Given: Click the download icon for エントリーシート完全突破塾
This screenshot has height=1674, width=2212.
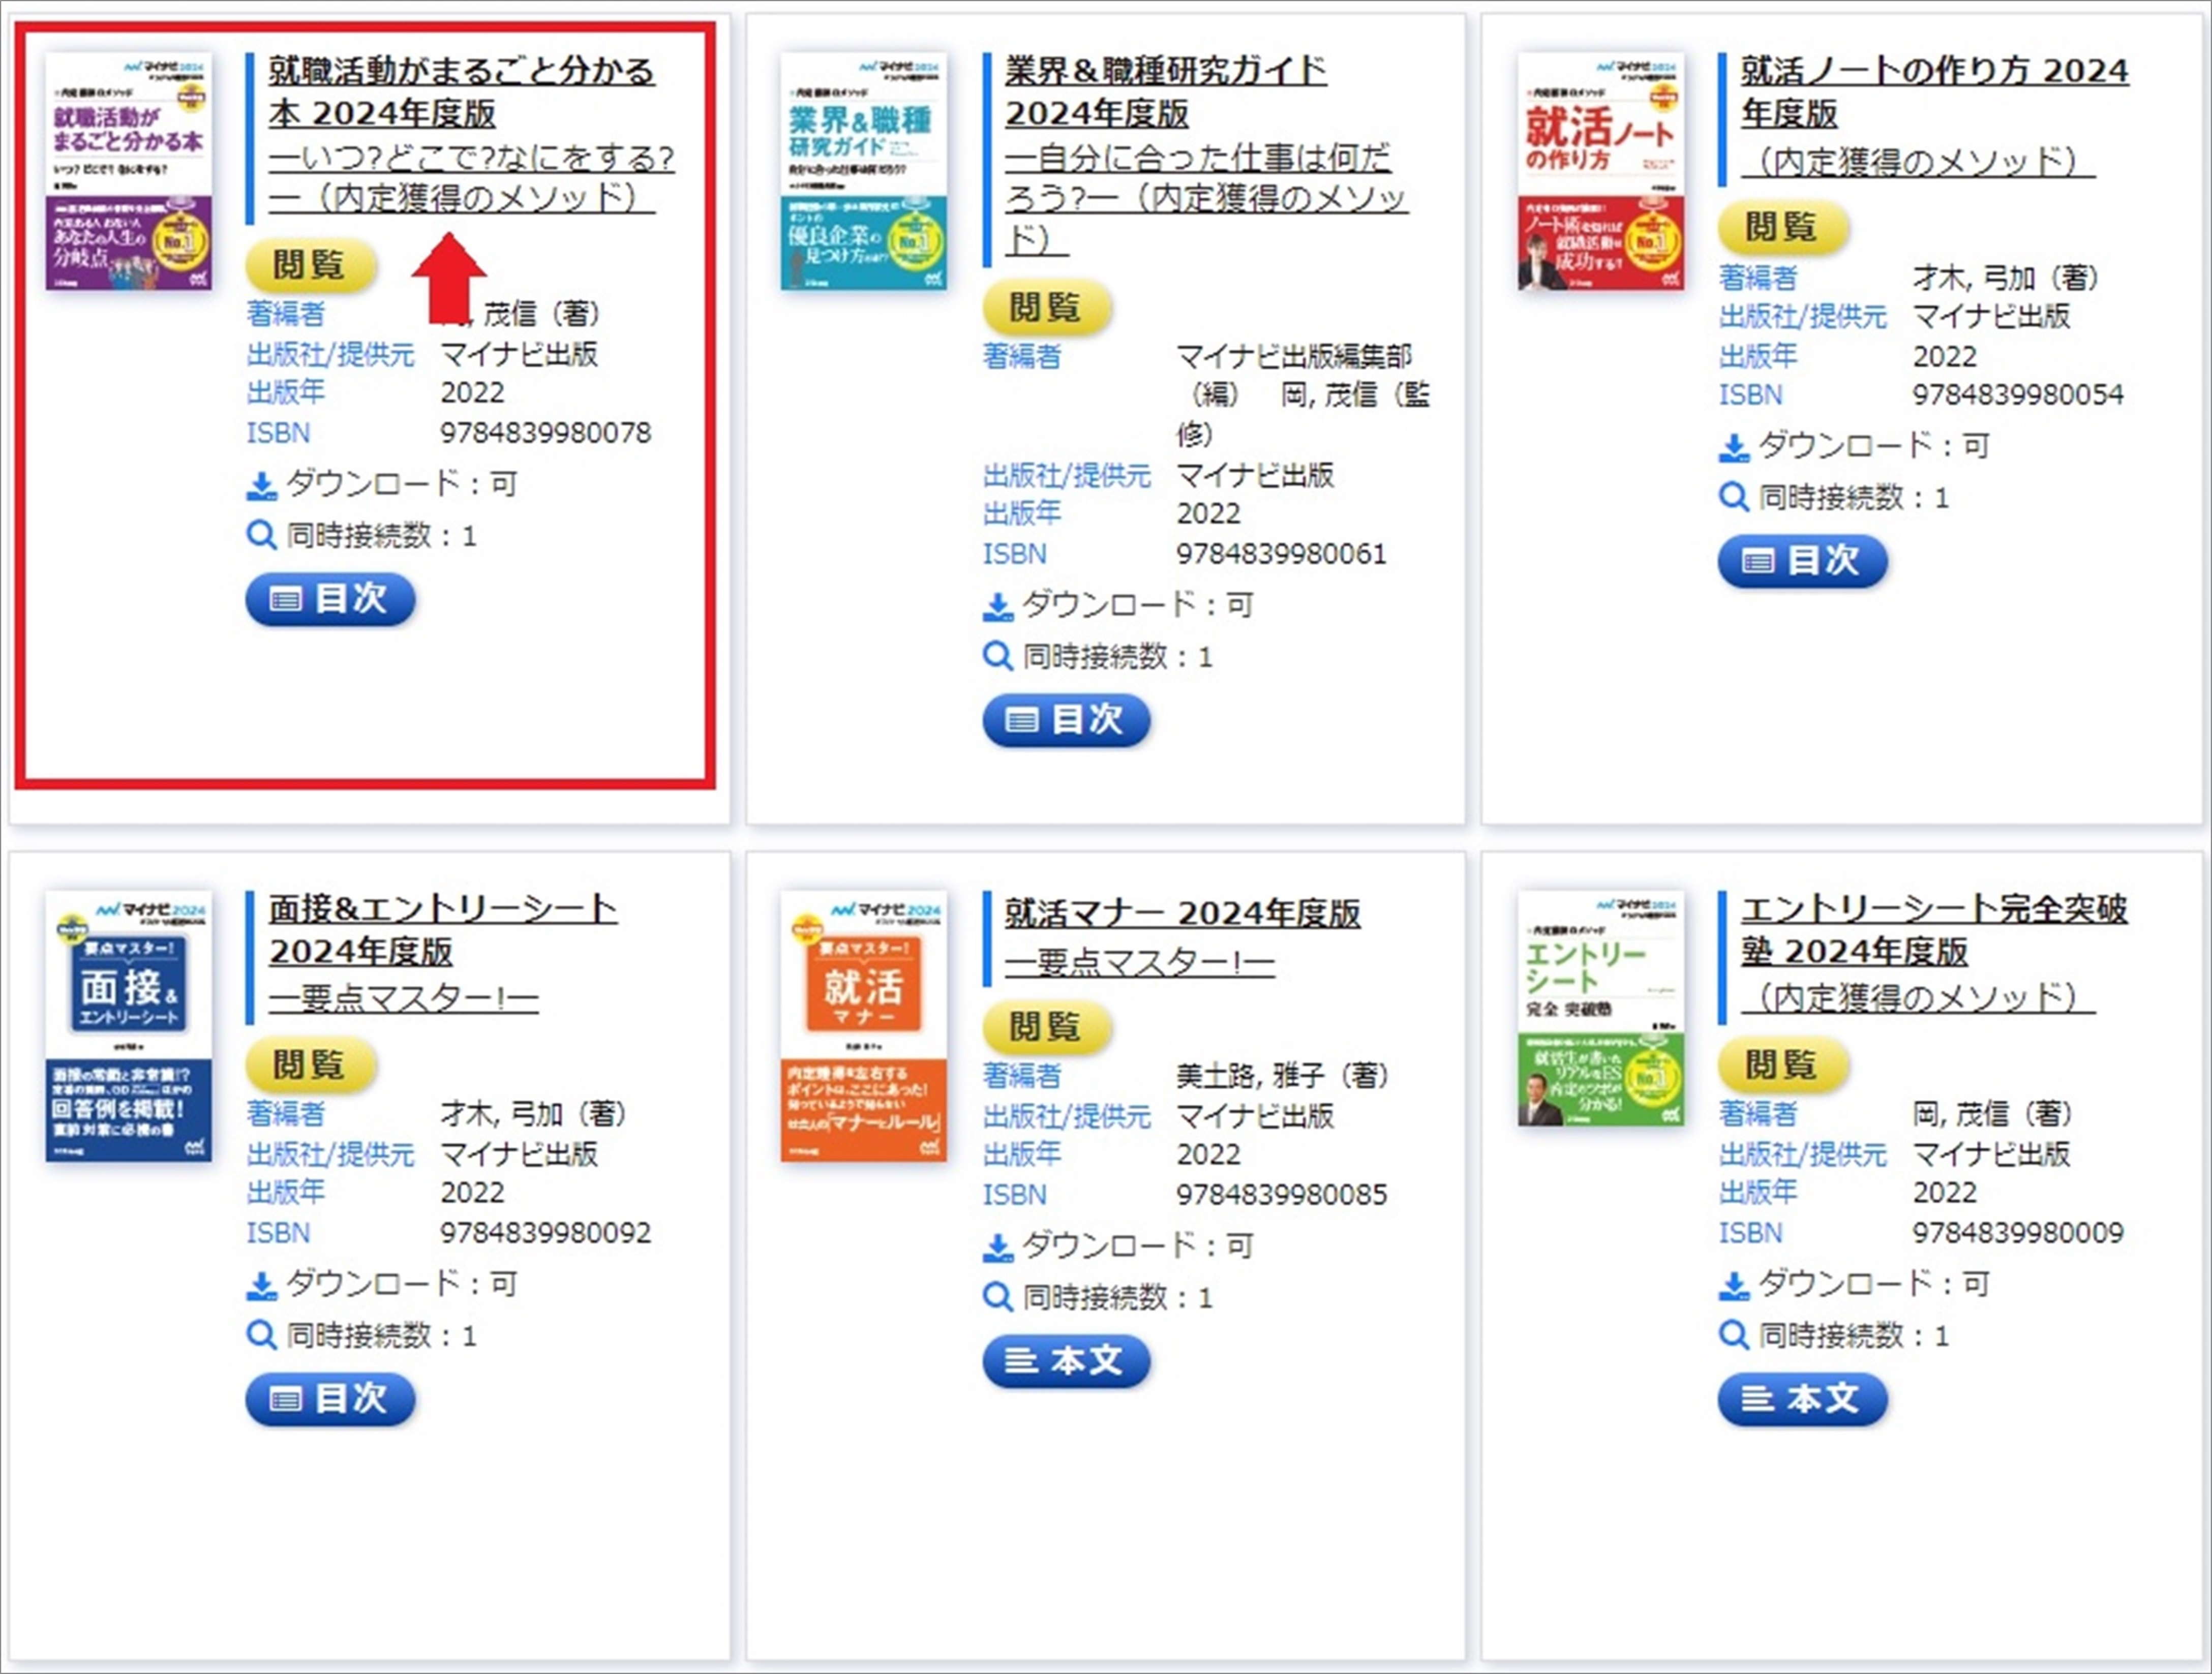Looking at the screenshot, I should pos(1734,1285).
